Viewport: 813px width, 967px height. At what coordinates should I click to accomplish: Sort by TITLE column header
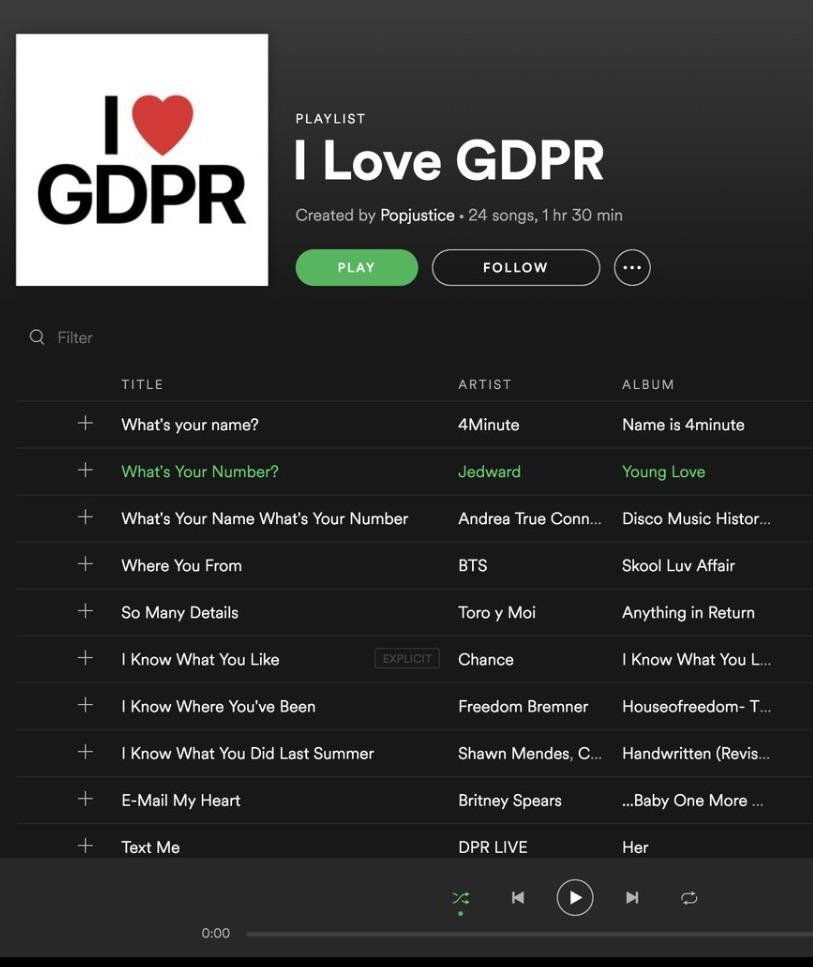click(x=142, y=384)
